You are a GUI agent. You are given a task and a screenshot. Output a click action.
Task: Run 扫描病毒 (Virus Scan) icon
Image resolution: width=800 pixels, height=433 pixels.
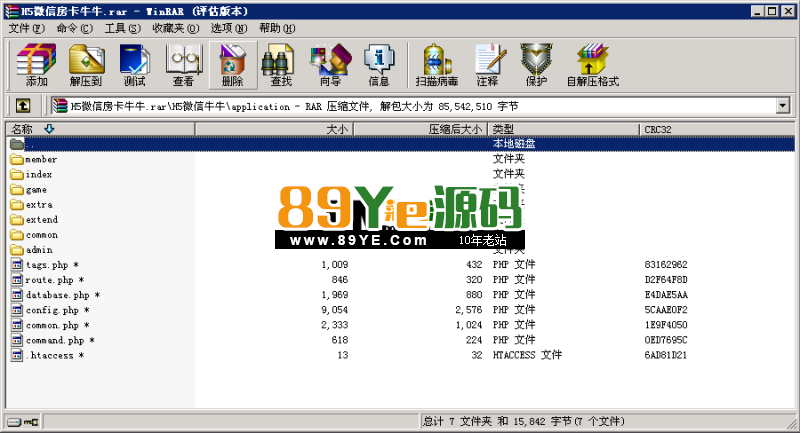point(436,65)
